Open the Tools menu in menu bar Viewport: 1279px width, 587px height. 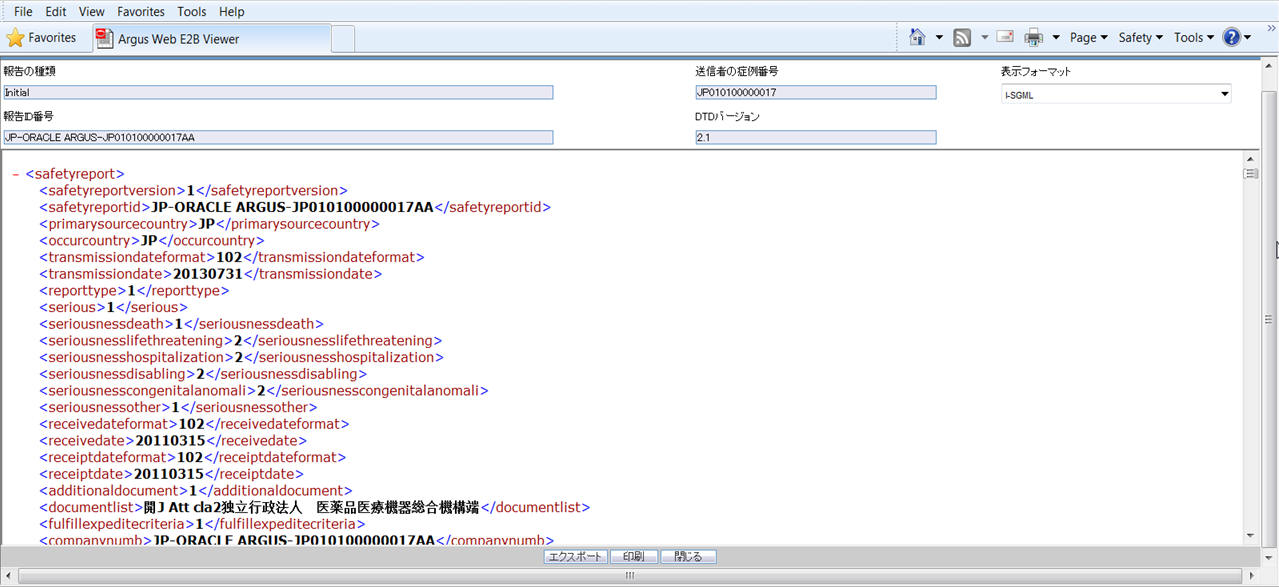click(x=192, y=11)
